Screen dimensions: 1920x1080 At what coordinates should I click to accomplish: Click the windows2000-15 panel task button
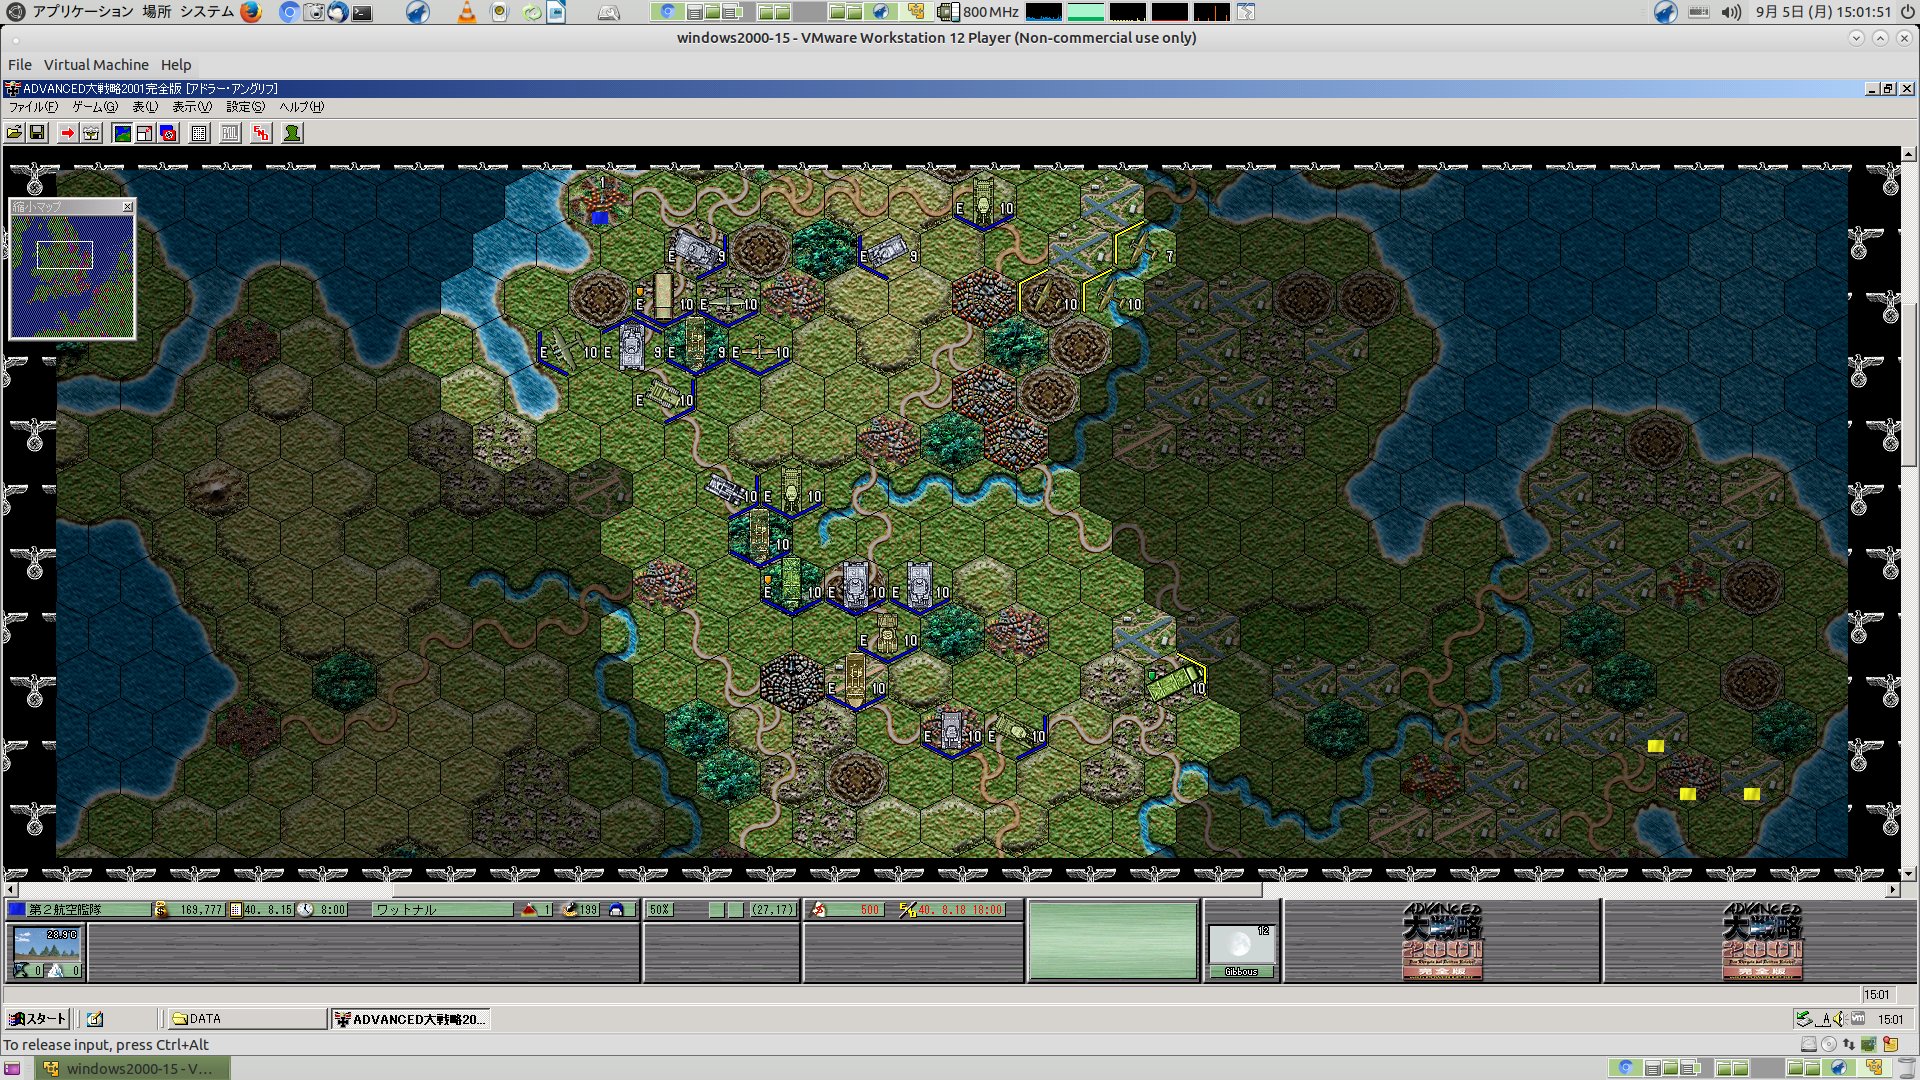click(x=132, y=1069)
